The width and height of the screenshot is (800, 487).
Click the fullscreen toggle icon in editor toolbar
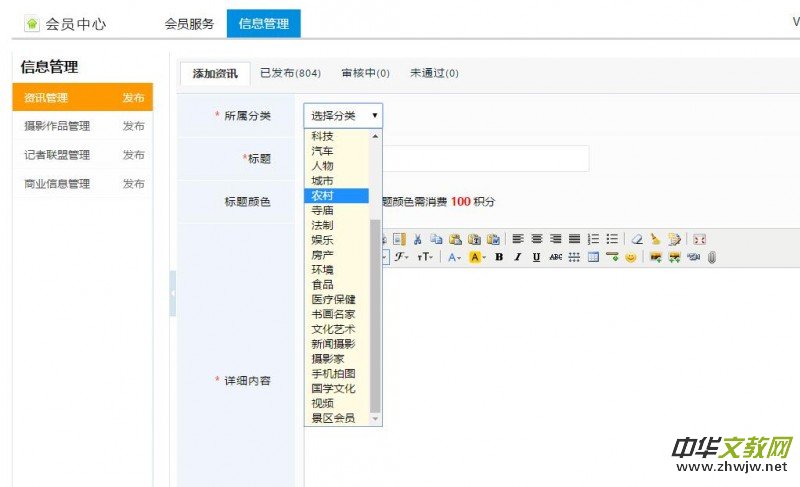[699, 239]
